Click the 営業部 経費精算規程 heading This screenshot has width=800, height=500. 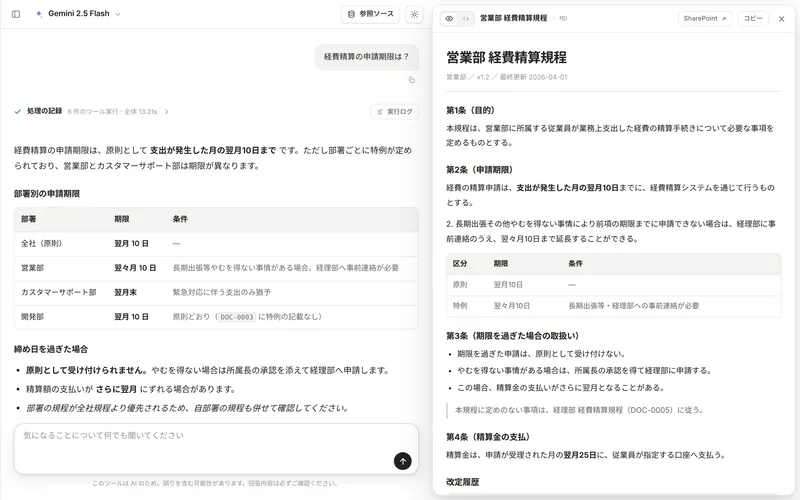pos(506,57)
